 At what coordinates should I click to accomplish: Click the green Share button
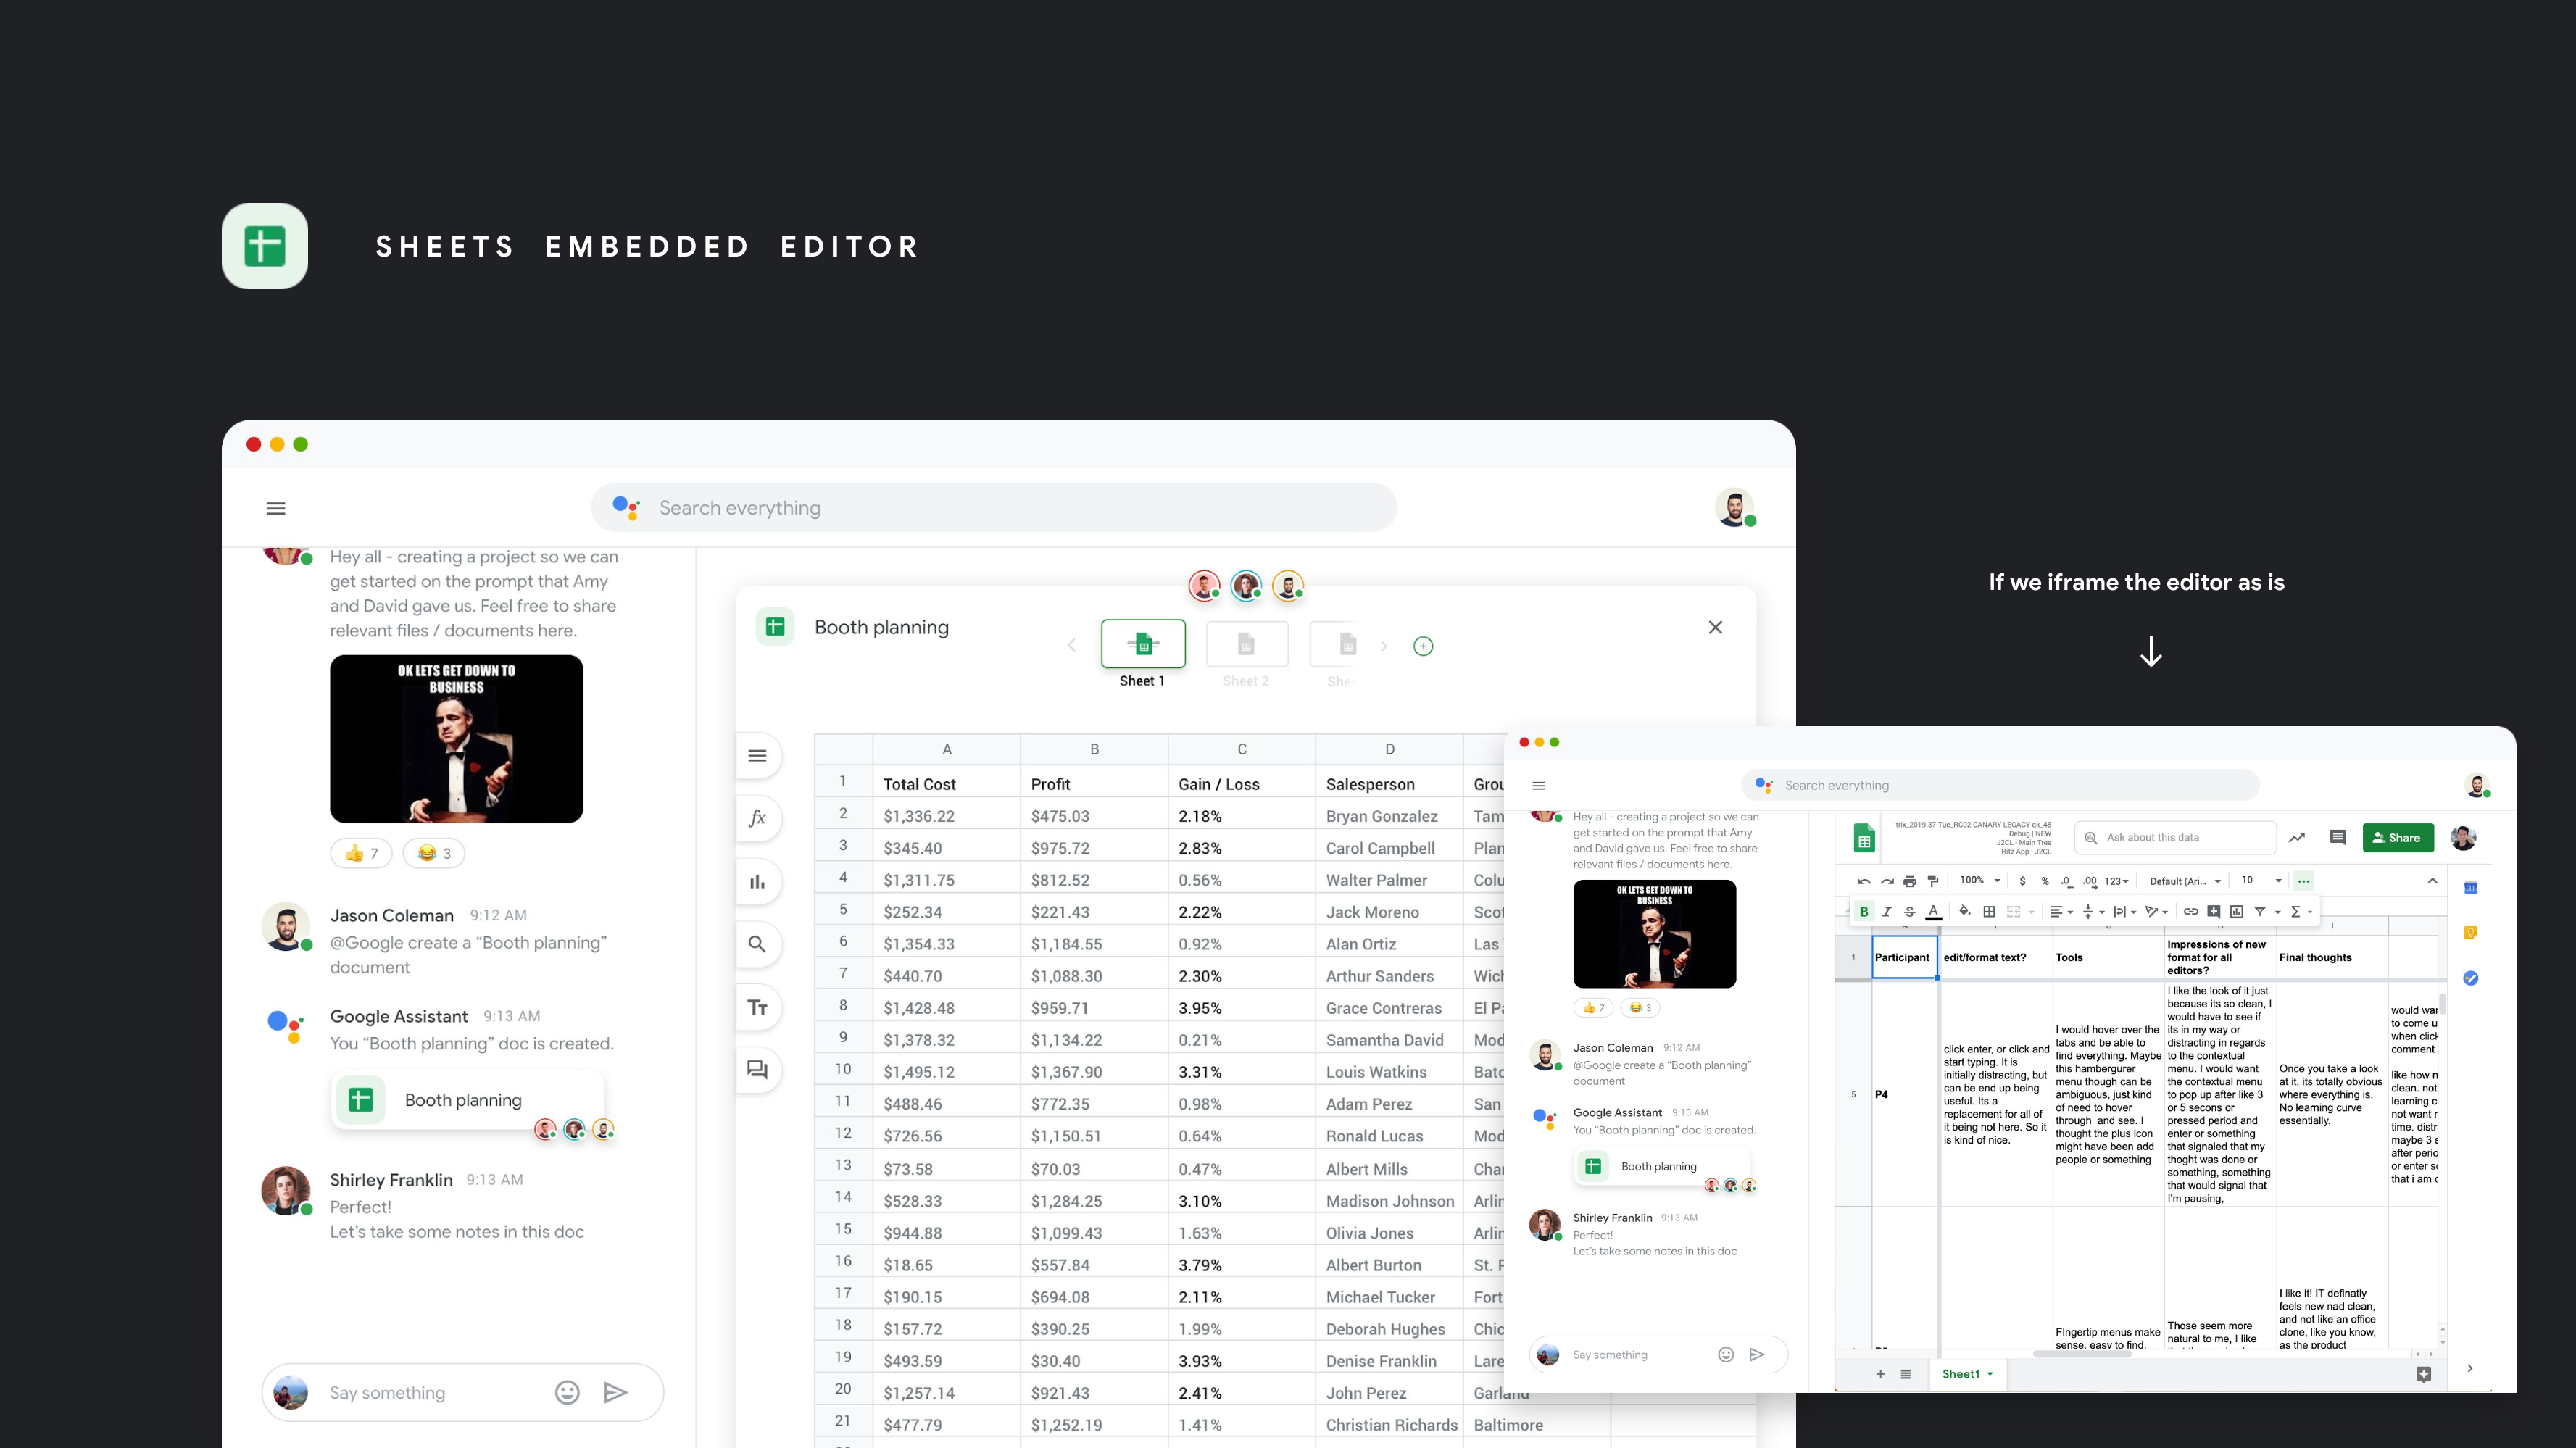click(2396, 838)
